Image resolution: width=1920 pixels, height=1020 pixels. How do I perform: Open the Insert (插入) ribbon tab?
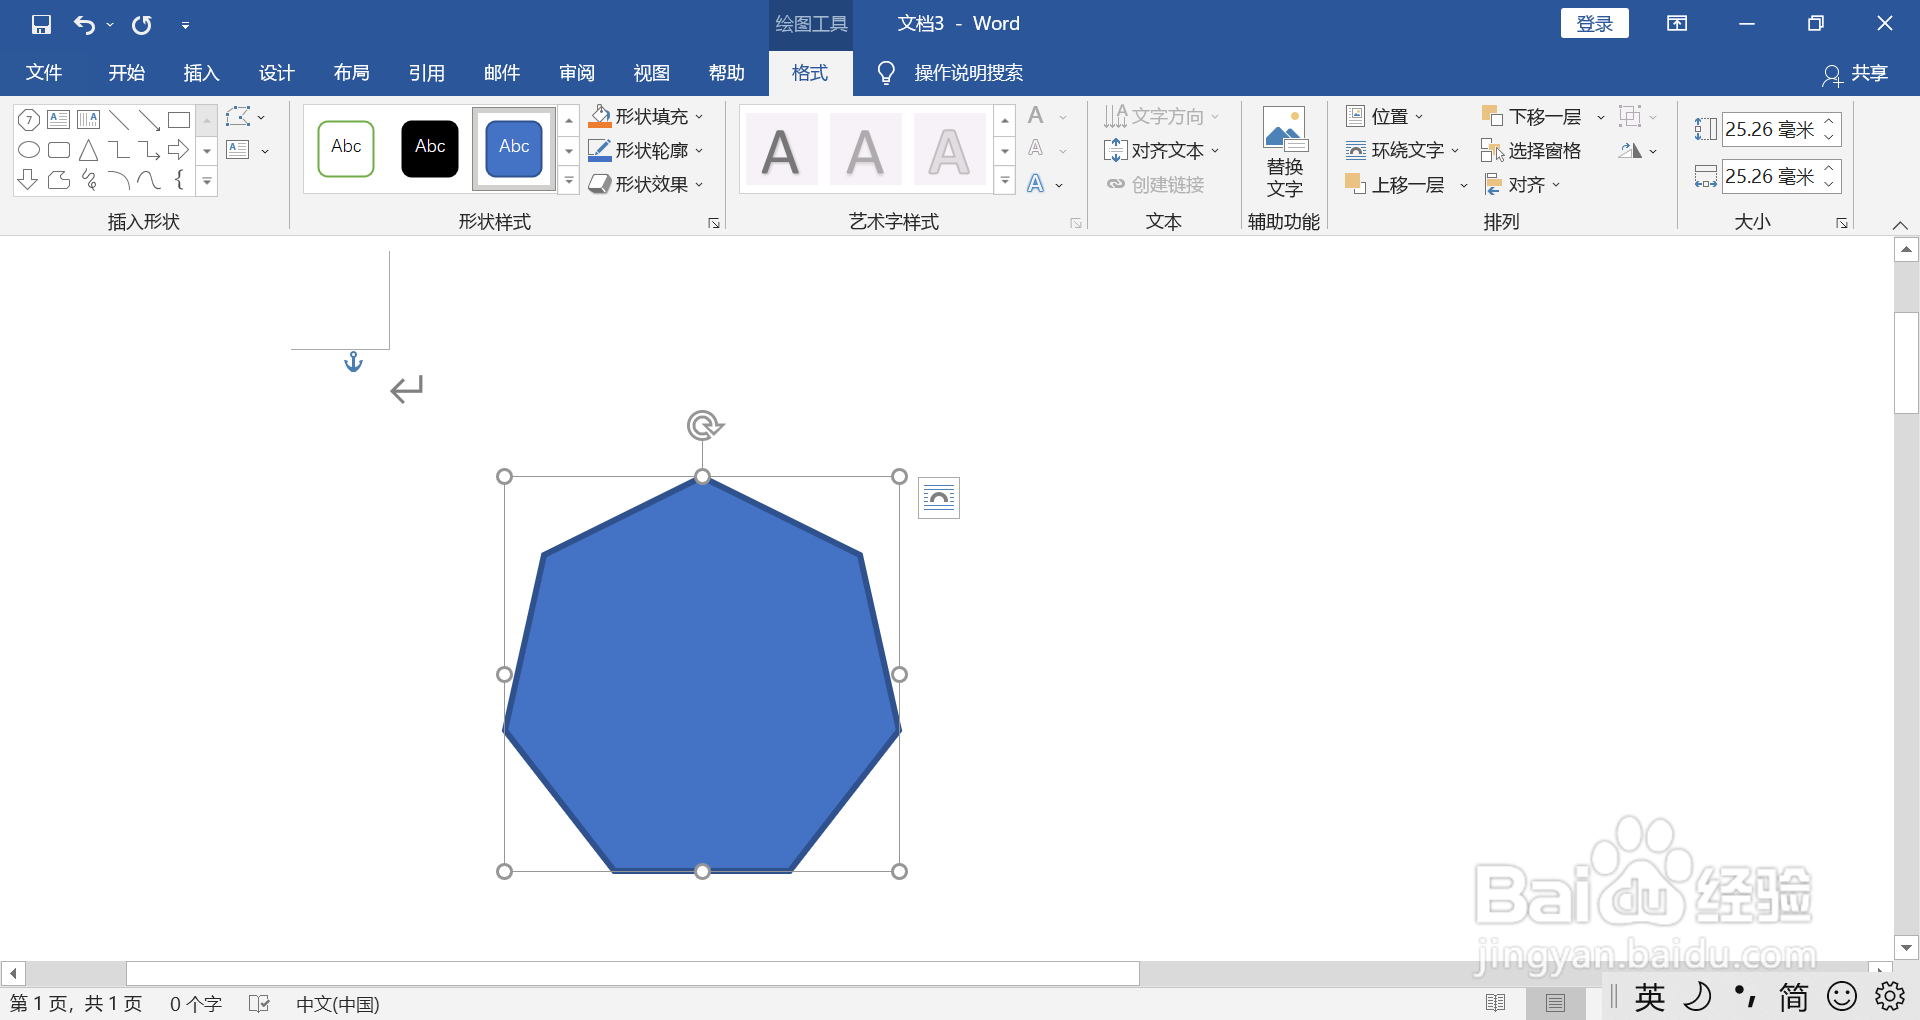201,73
